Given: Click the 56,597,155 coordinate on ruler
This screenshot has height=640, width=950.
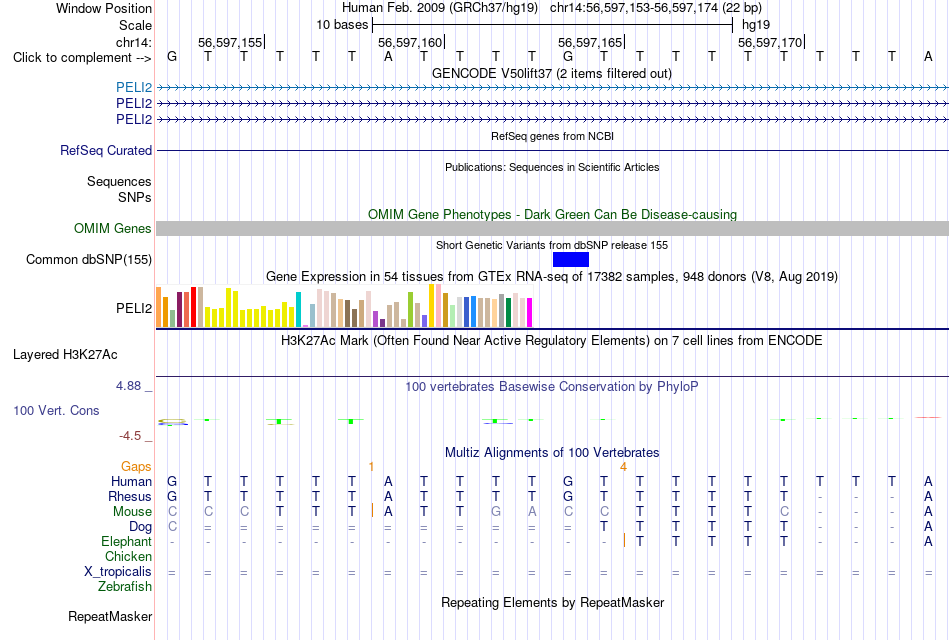Looking at the screenshot, I should coord(230,42).
